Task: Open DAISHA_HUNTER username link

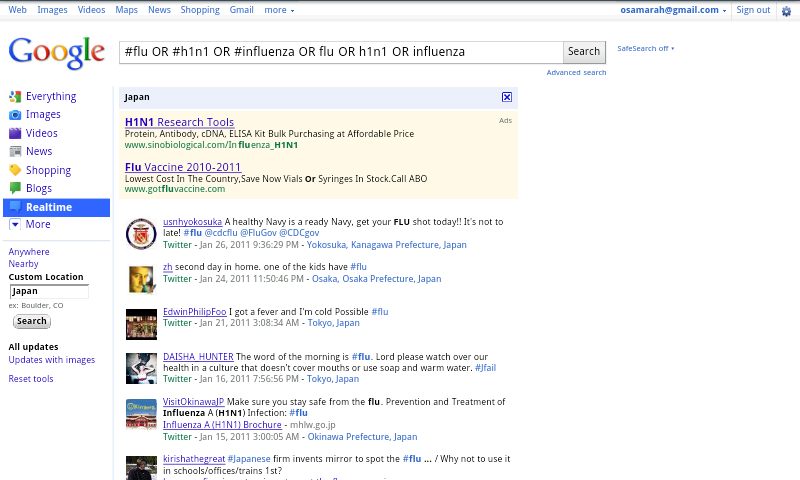Action: [x=198, y=357]
